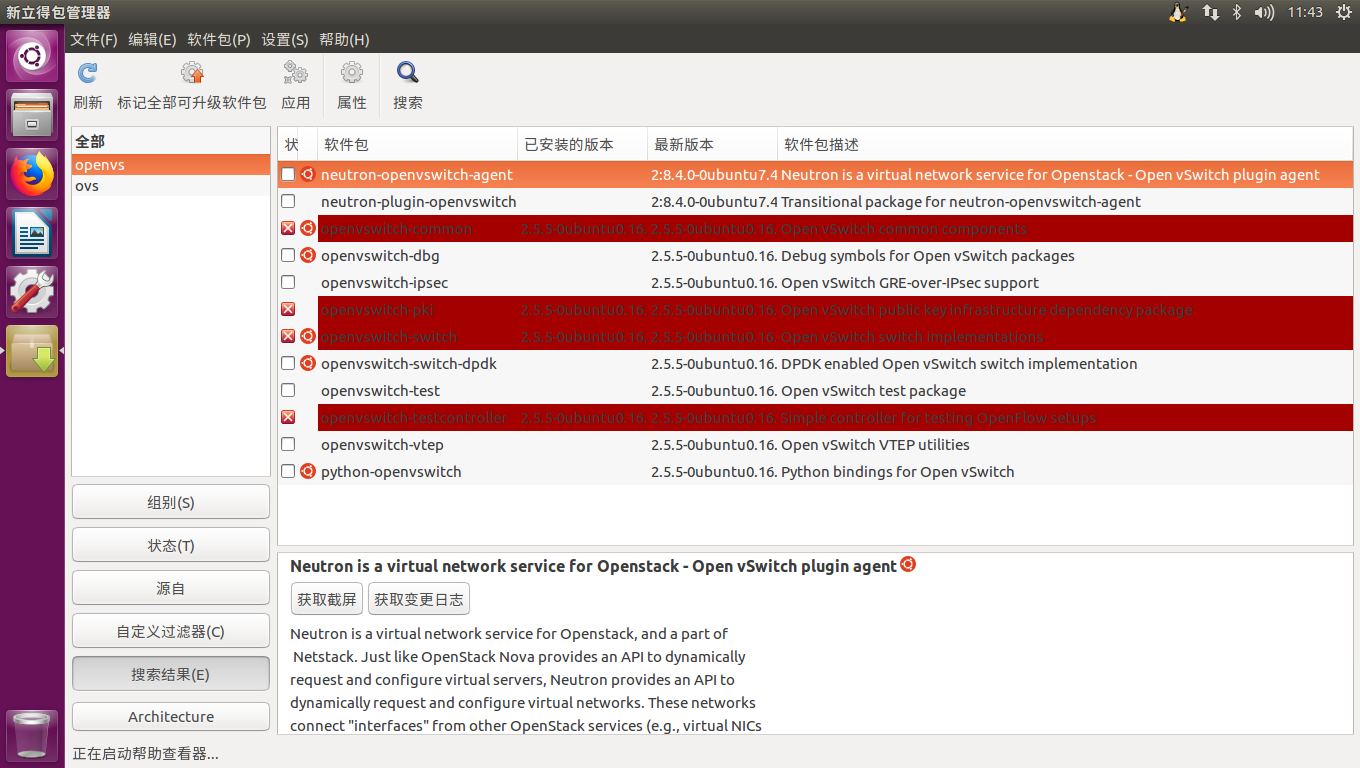Sort by Description (软件包描述) column header
The image size is (1360, 768).
point(1065,144)
